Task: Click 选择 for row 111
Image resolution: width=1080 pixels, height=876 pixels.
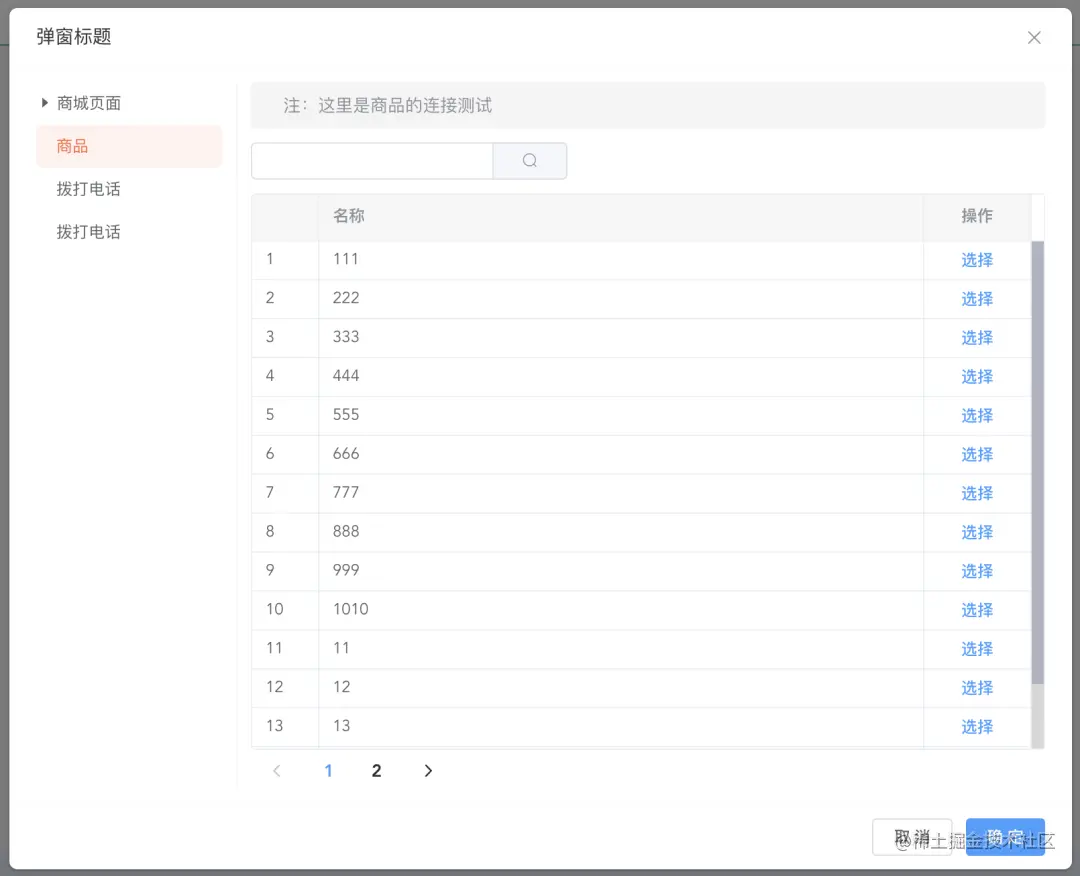Action: click(x=977, y=260)
